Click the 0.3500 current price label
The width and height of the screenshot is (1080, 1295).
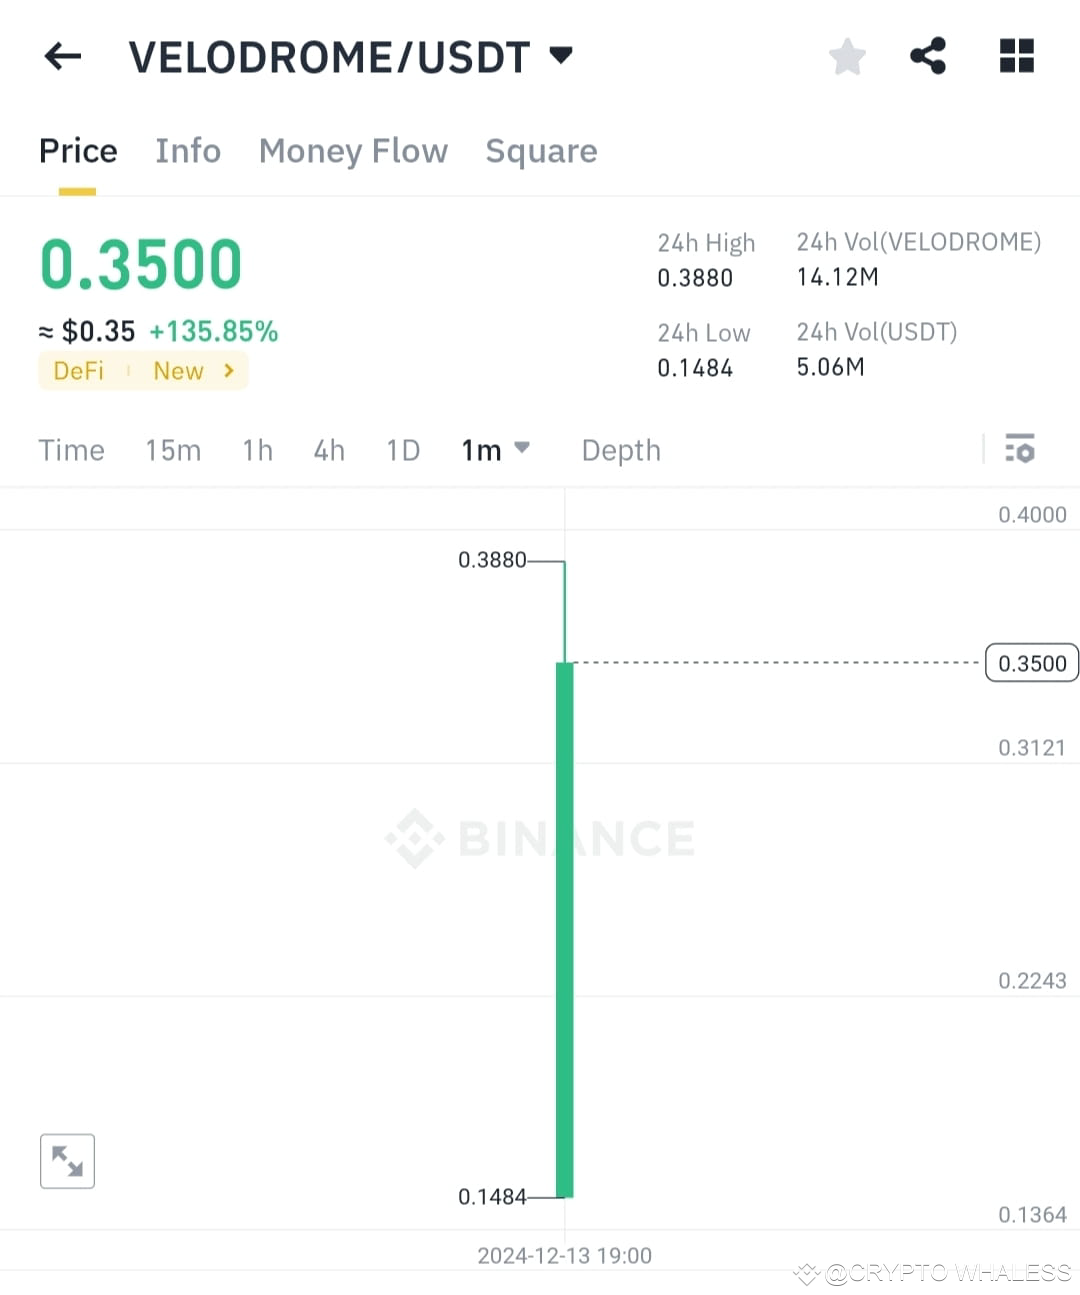coord(1032,663)
